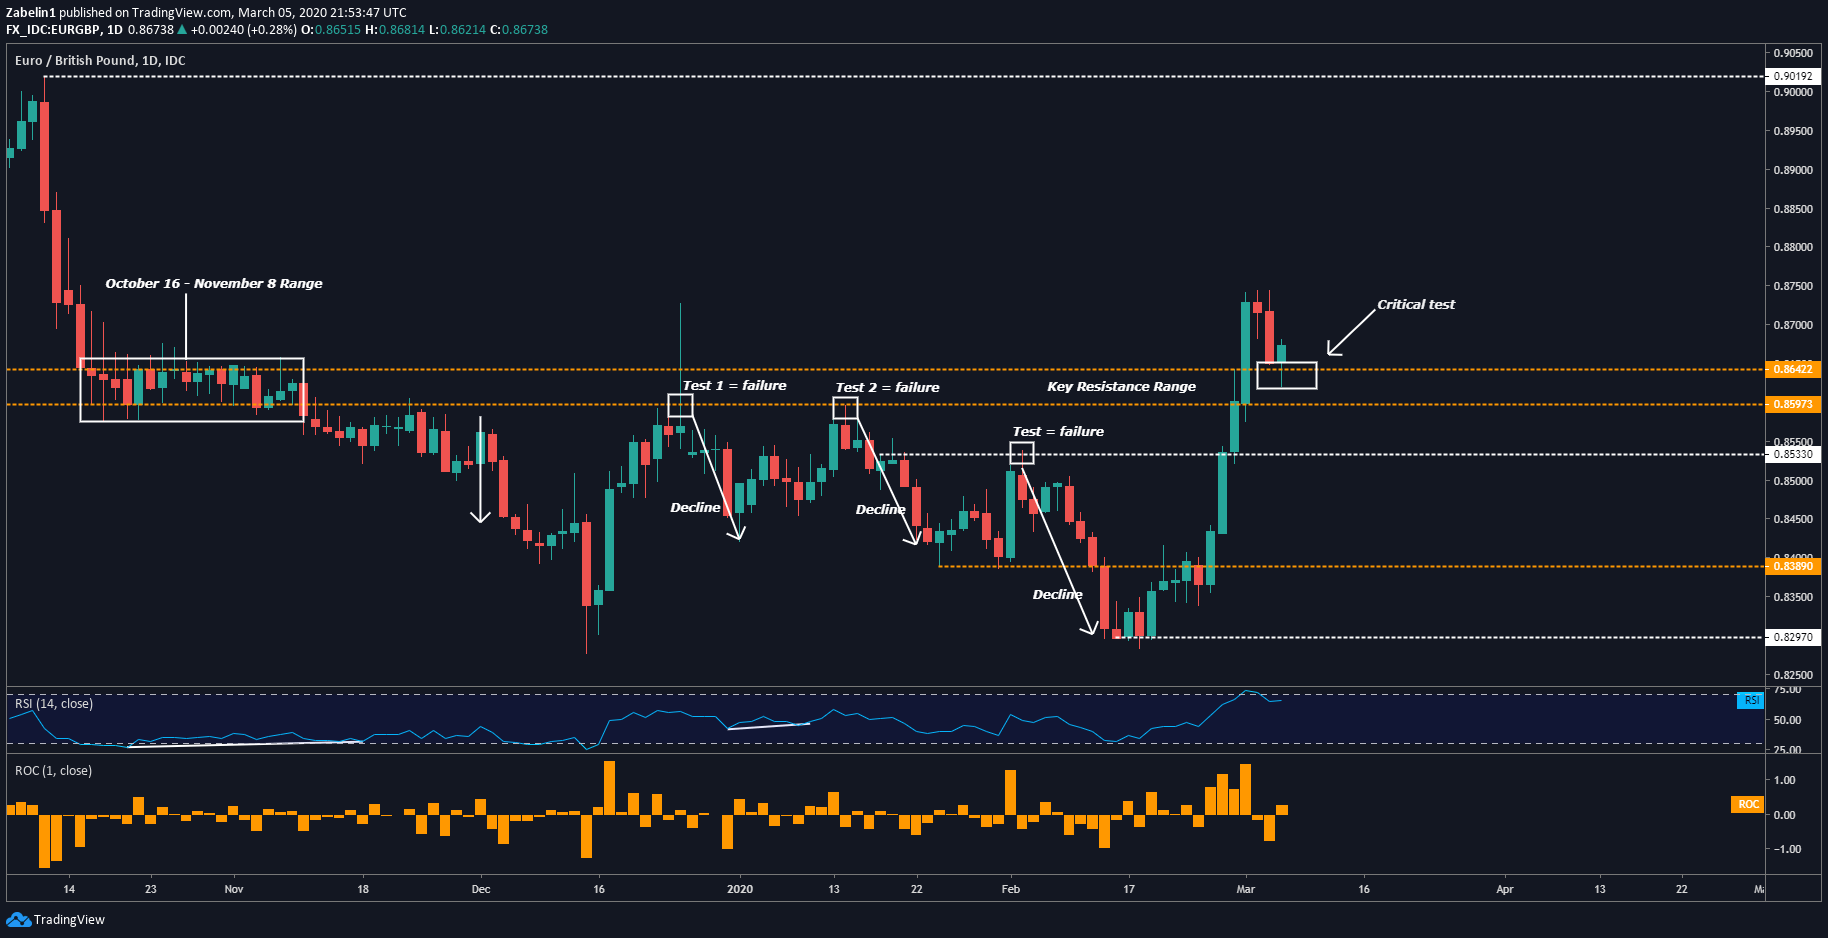Click the Zabelin1 author name
The width and height of the screenshot is (1828, 938).
coord(30,13)
